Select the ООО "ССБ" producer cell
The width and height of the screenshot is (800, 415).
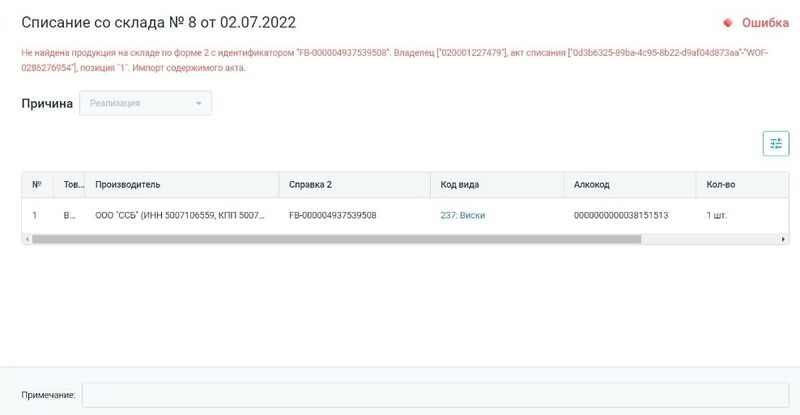(182, 215)
